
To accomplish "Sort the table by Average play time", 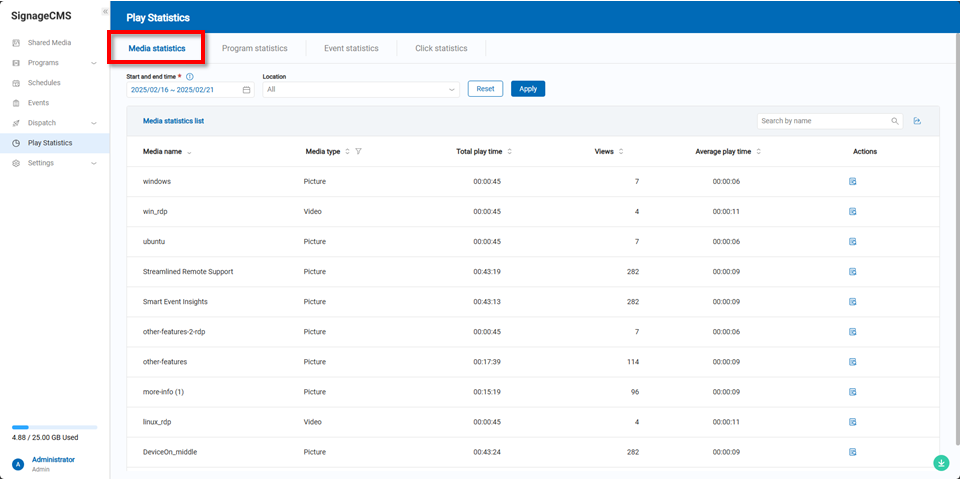I will [758, 152].
